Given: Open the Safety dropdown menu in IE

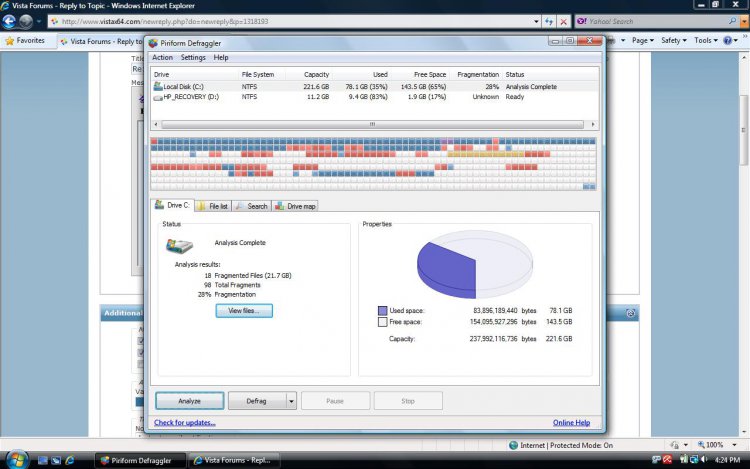Looking at the screenshot, I should pos(673,41).
